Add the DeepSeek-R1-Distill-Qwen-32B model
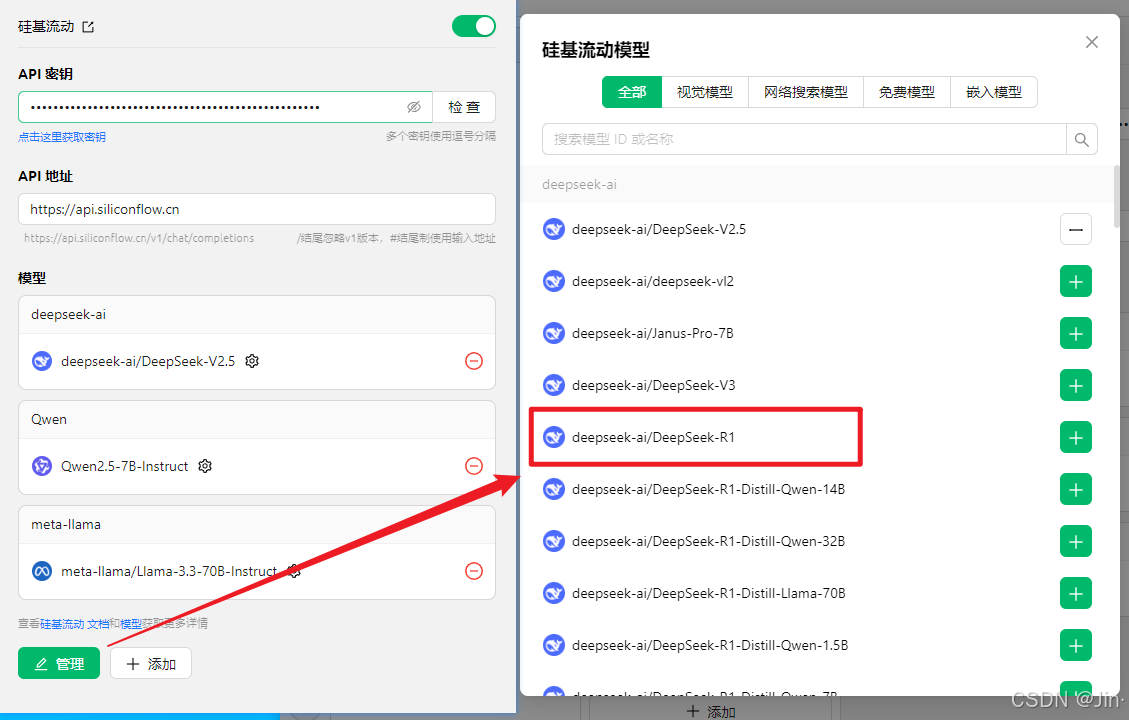The width and height of the screenshot is (1129, 720). point(1076,541)
